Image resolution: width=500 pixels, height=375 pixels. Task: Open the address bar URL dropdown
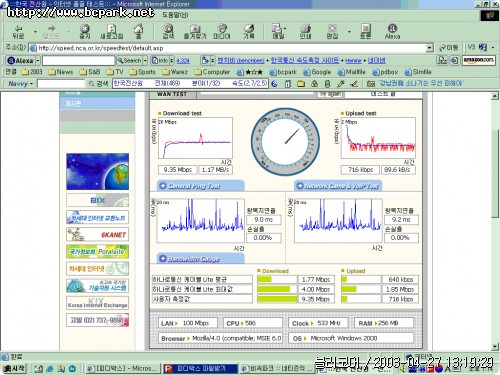[x=430, y=48]
